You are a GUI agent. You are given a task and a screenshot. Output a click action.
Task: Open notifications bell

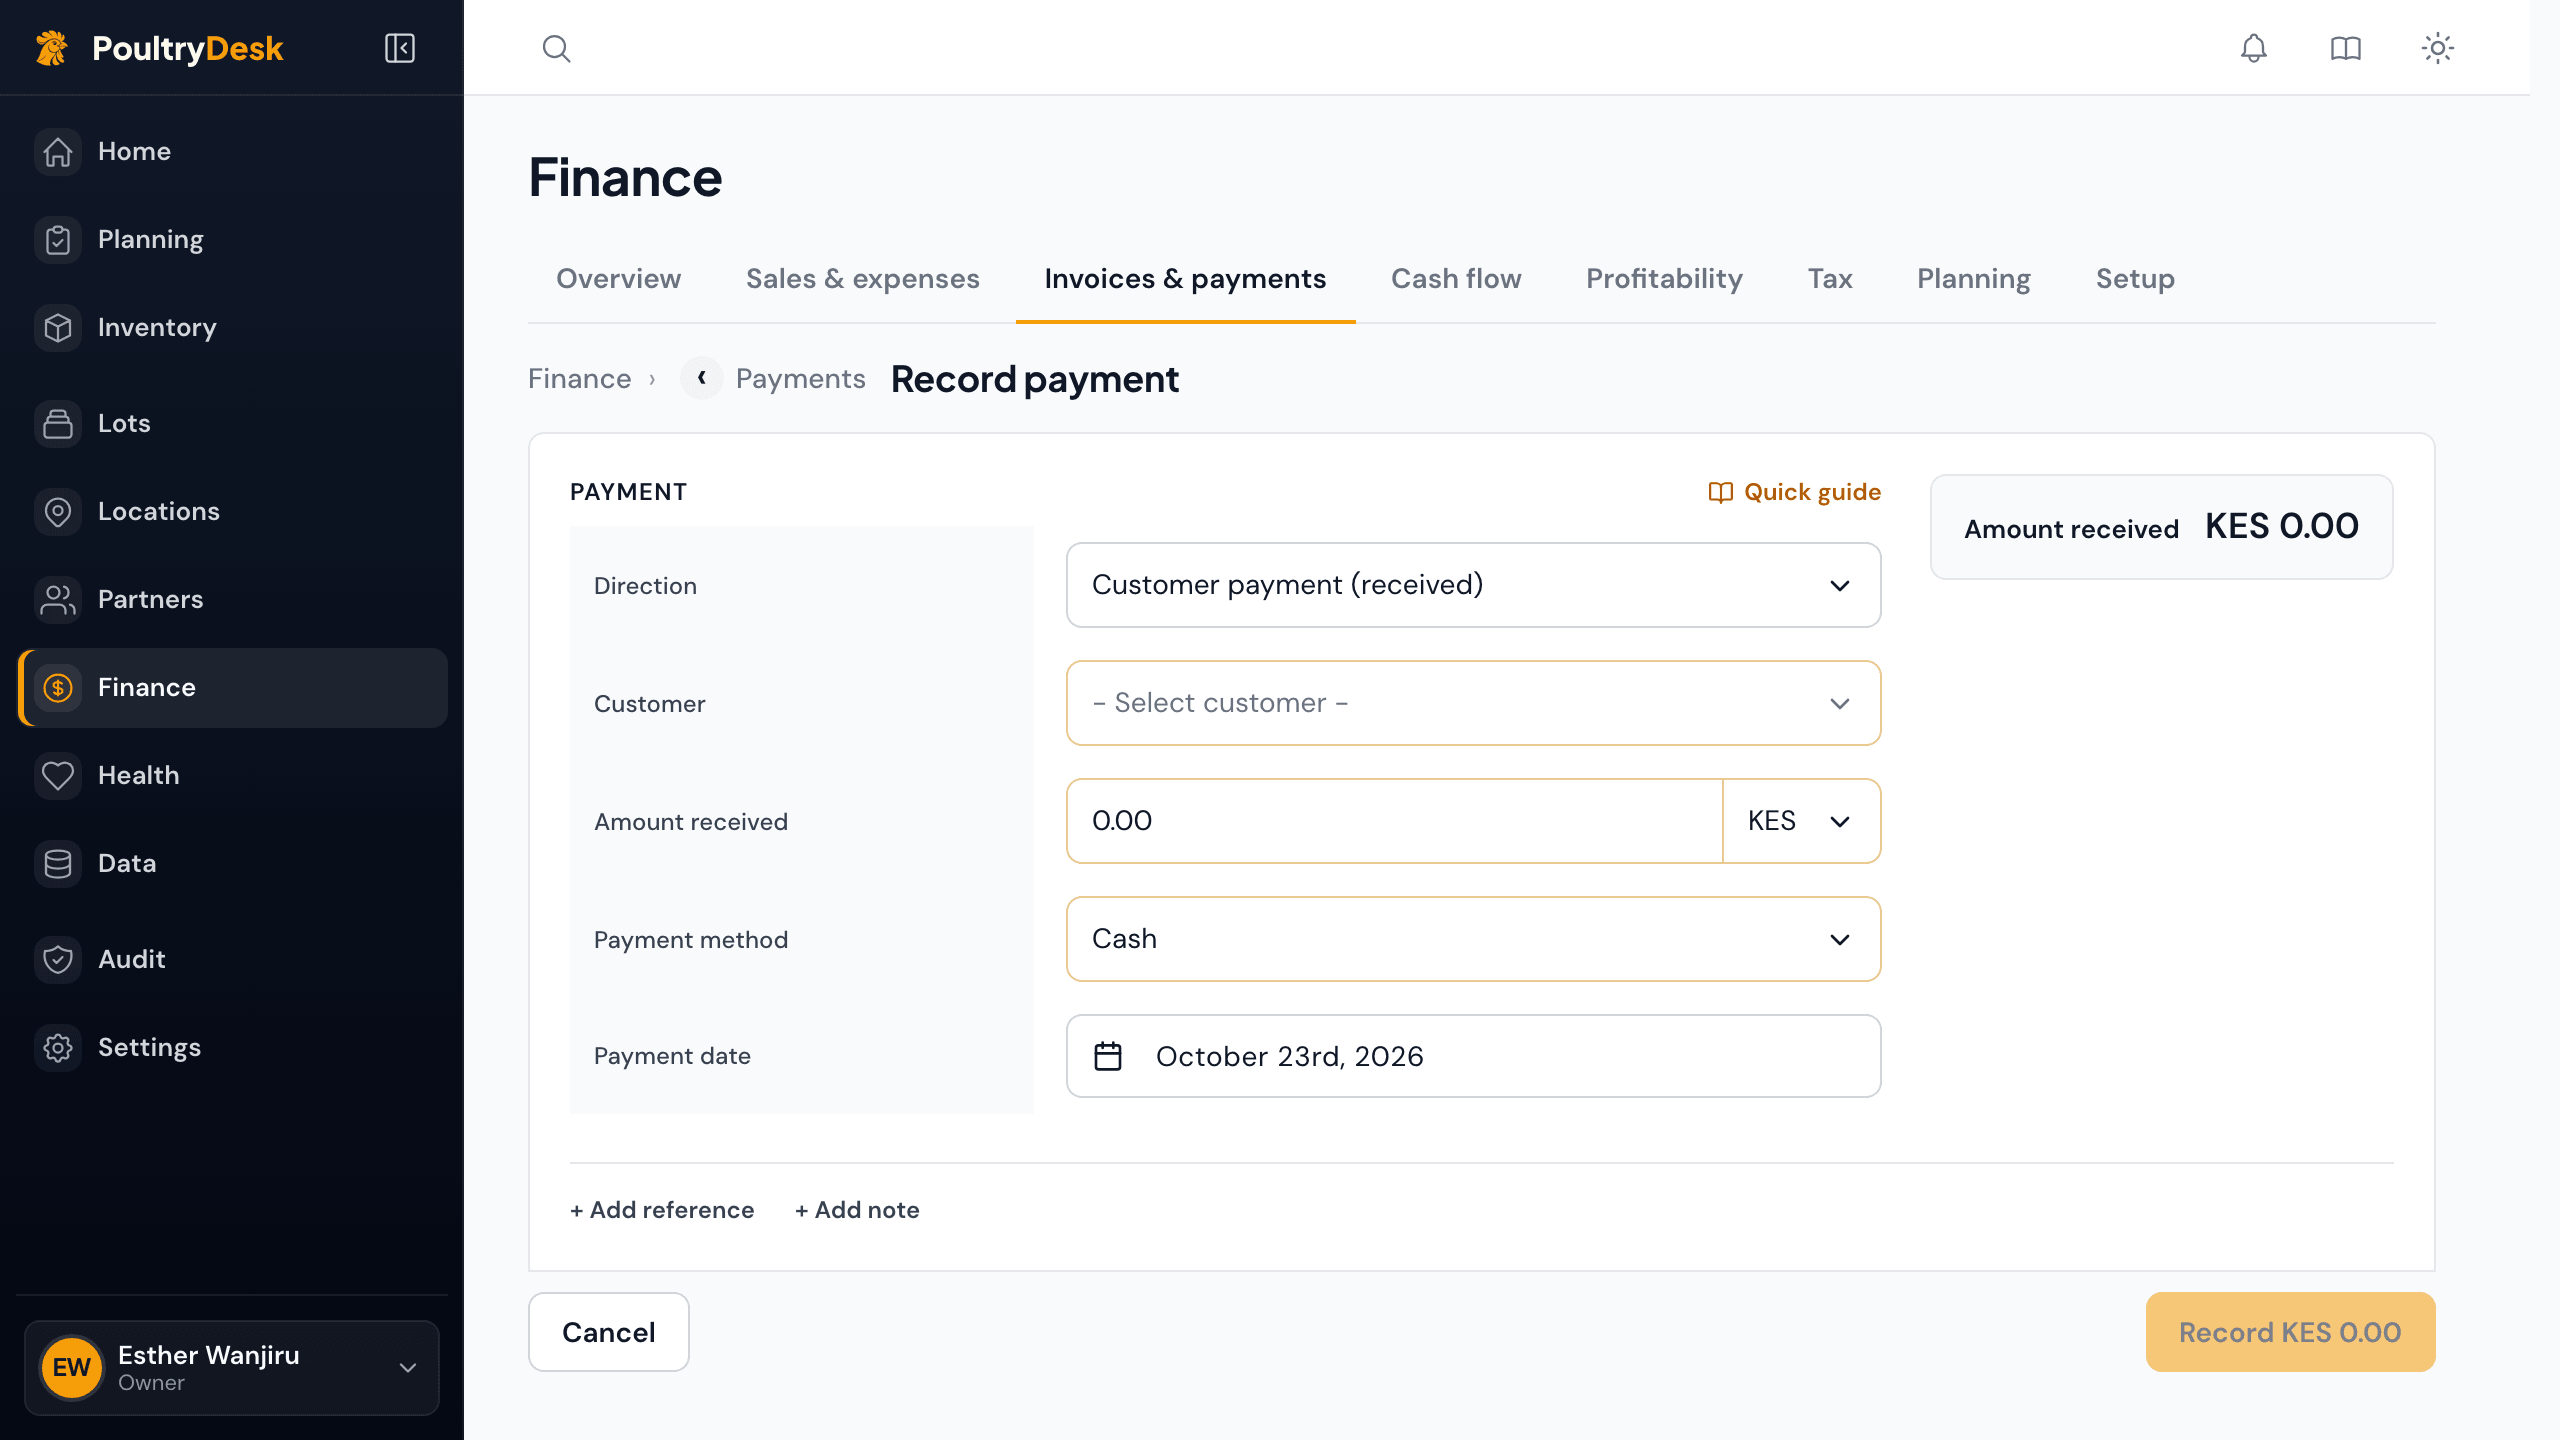2253,48
